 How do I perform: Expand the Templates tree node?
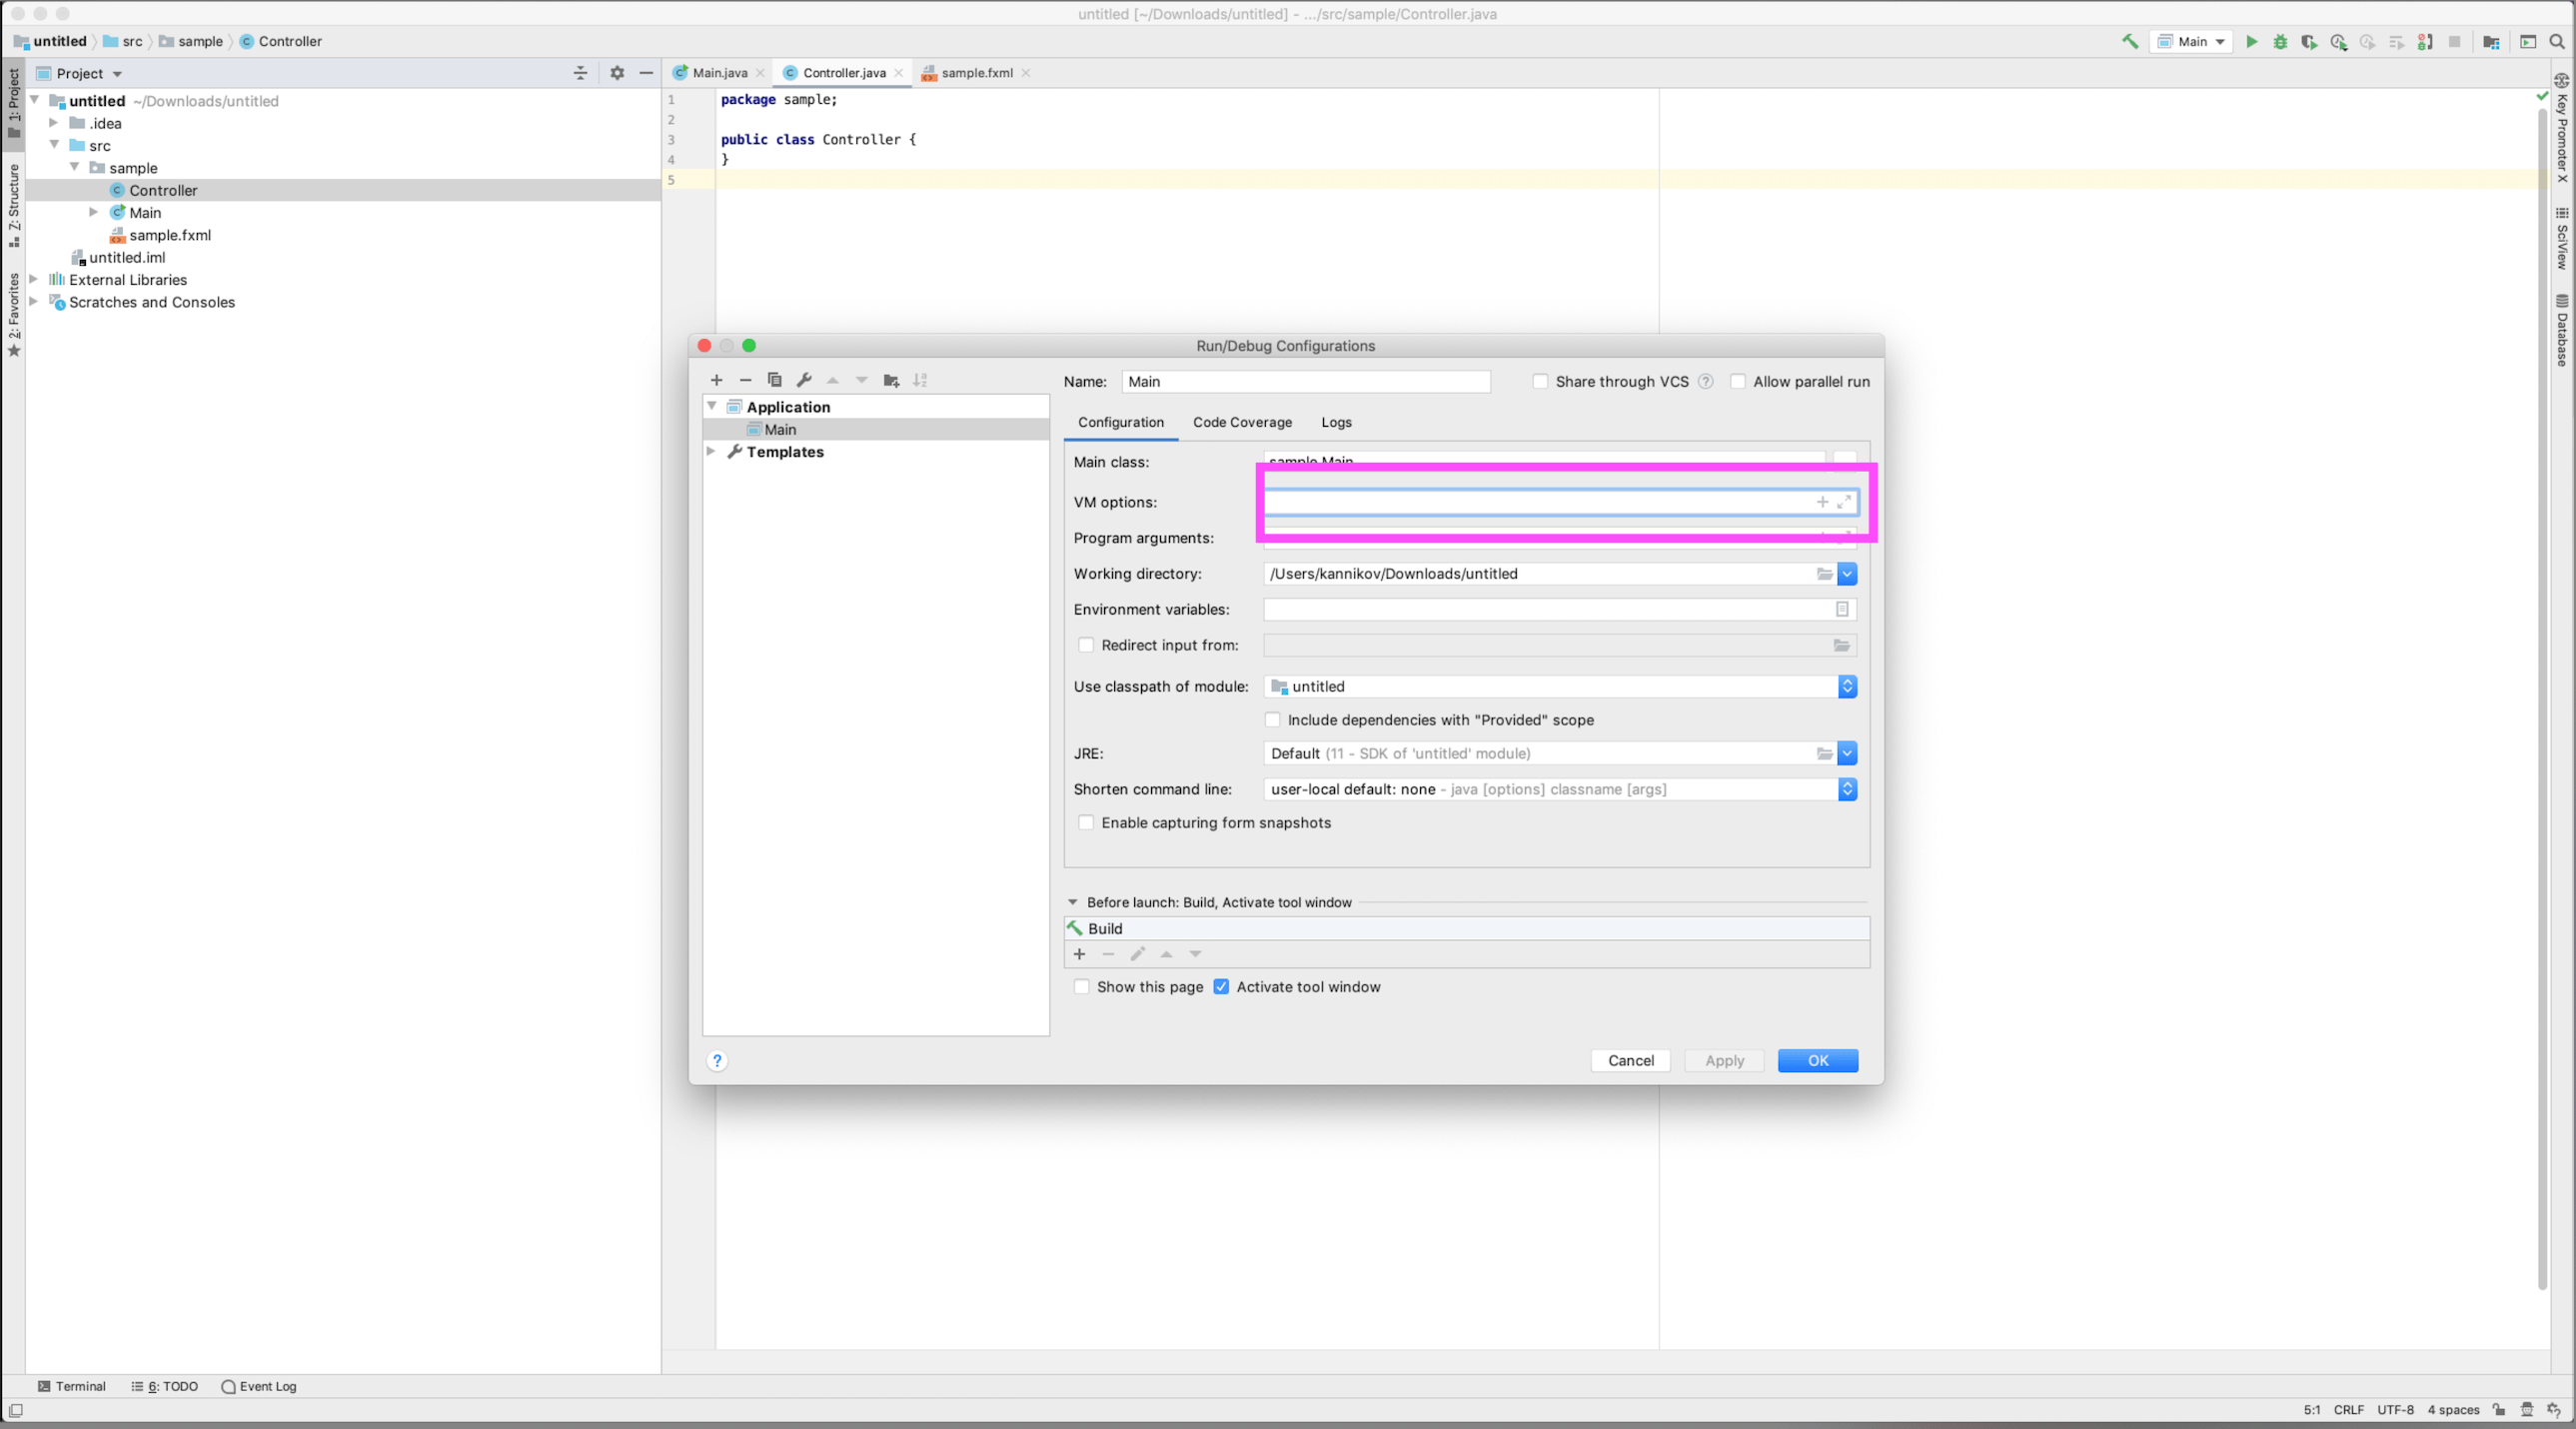[711, 452]
